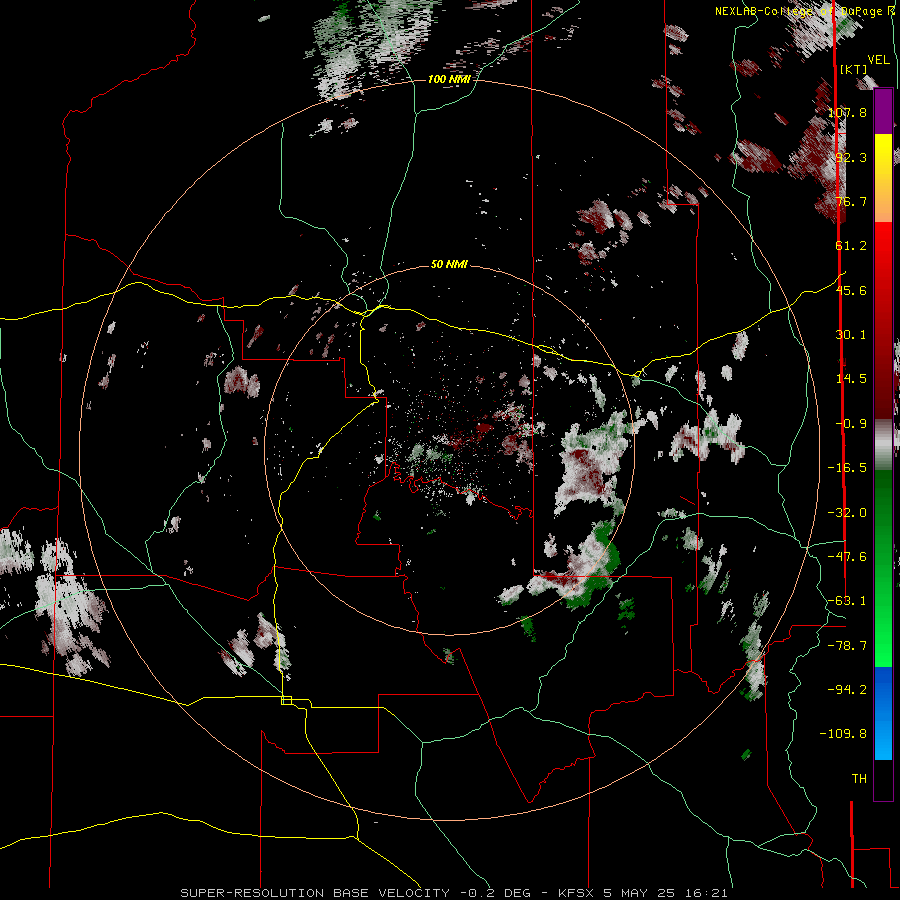This screenshot has width=900, height=900.
Task: Click the 45.6 legend value
Action: pyautogui.click(x=851, y=290)
